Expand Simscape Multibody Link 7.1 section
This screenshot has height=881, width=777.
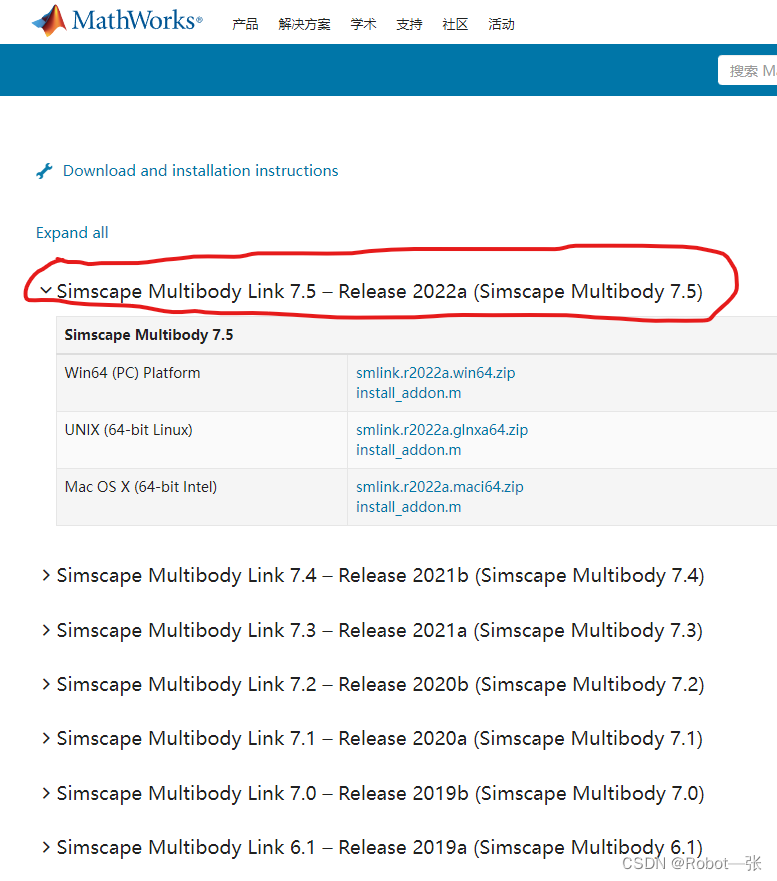[x=372, y=739]
